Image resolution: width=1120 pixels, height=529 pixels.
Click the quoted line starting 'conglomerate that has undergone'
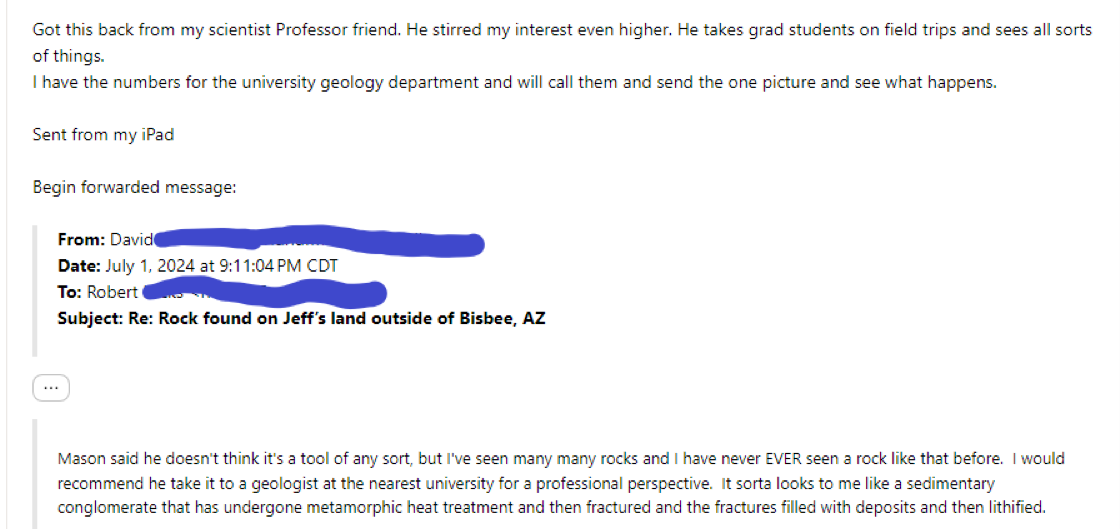pos(551,508)
